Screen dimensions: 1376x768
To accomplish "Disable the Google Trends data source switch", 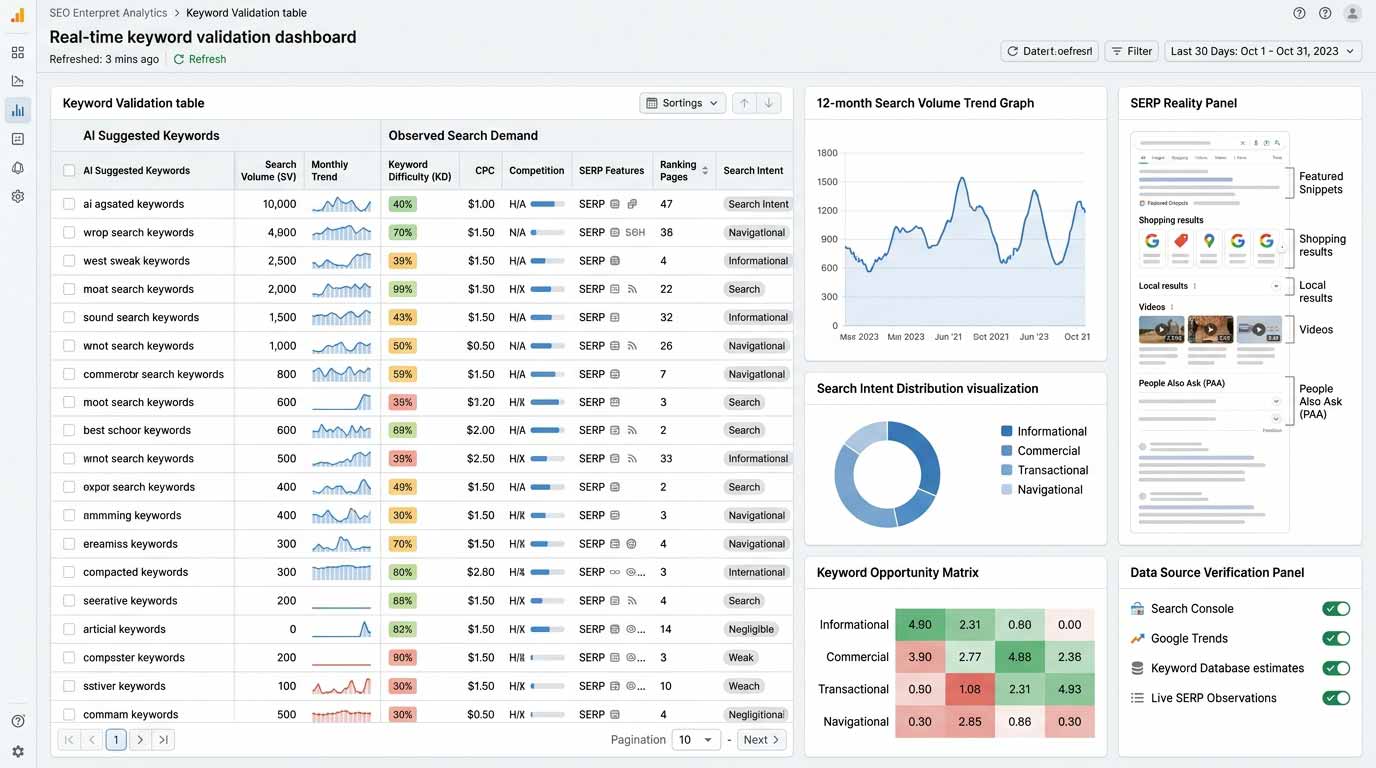I will (x=1336, y=639).
